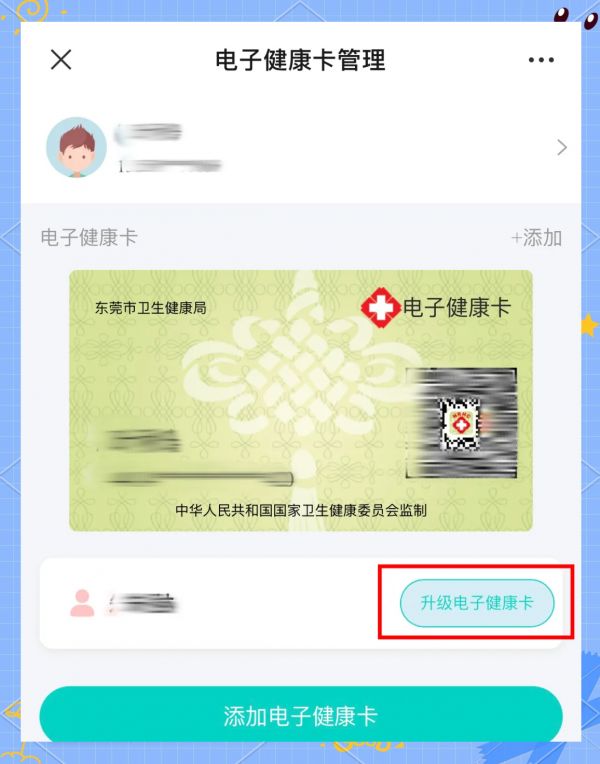600x764 pixels.
Task: Click the +添加 link
Action: coord(536,238)
